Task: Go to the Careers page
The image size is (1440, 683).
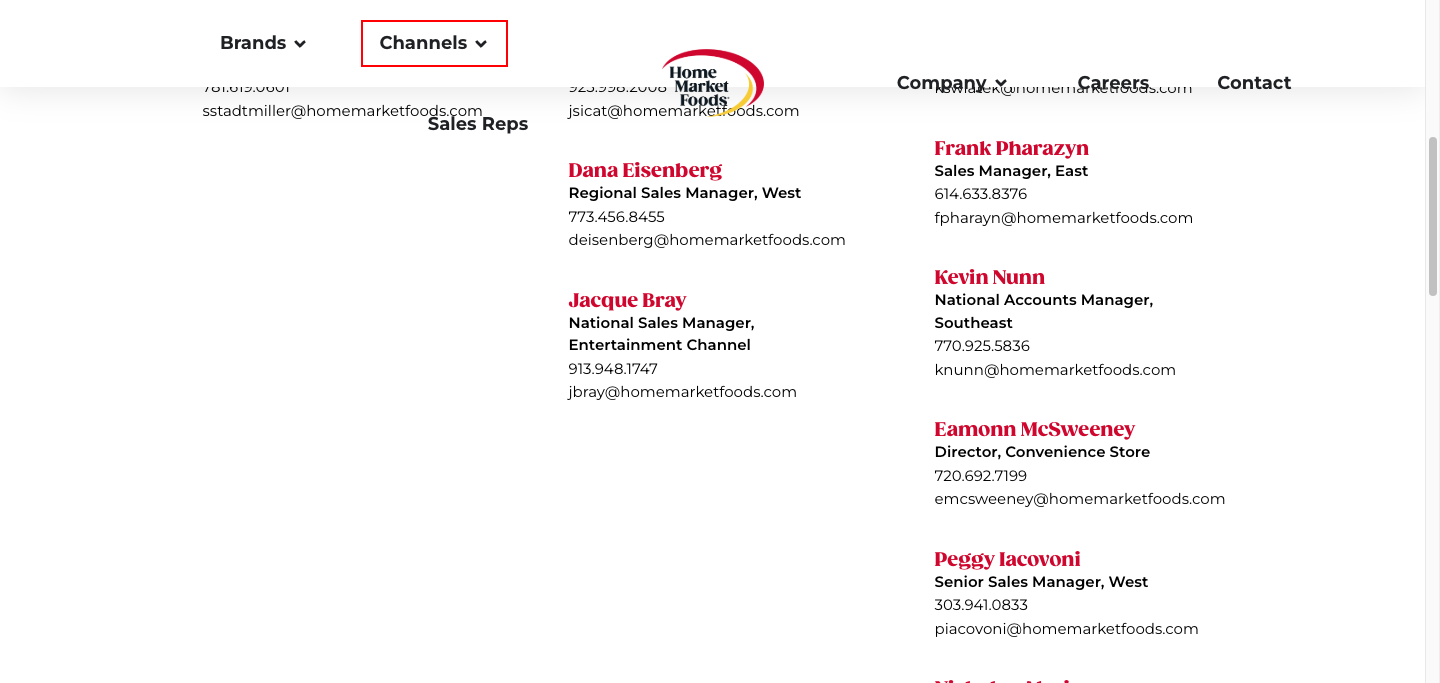Action: click(1113, 83)
